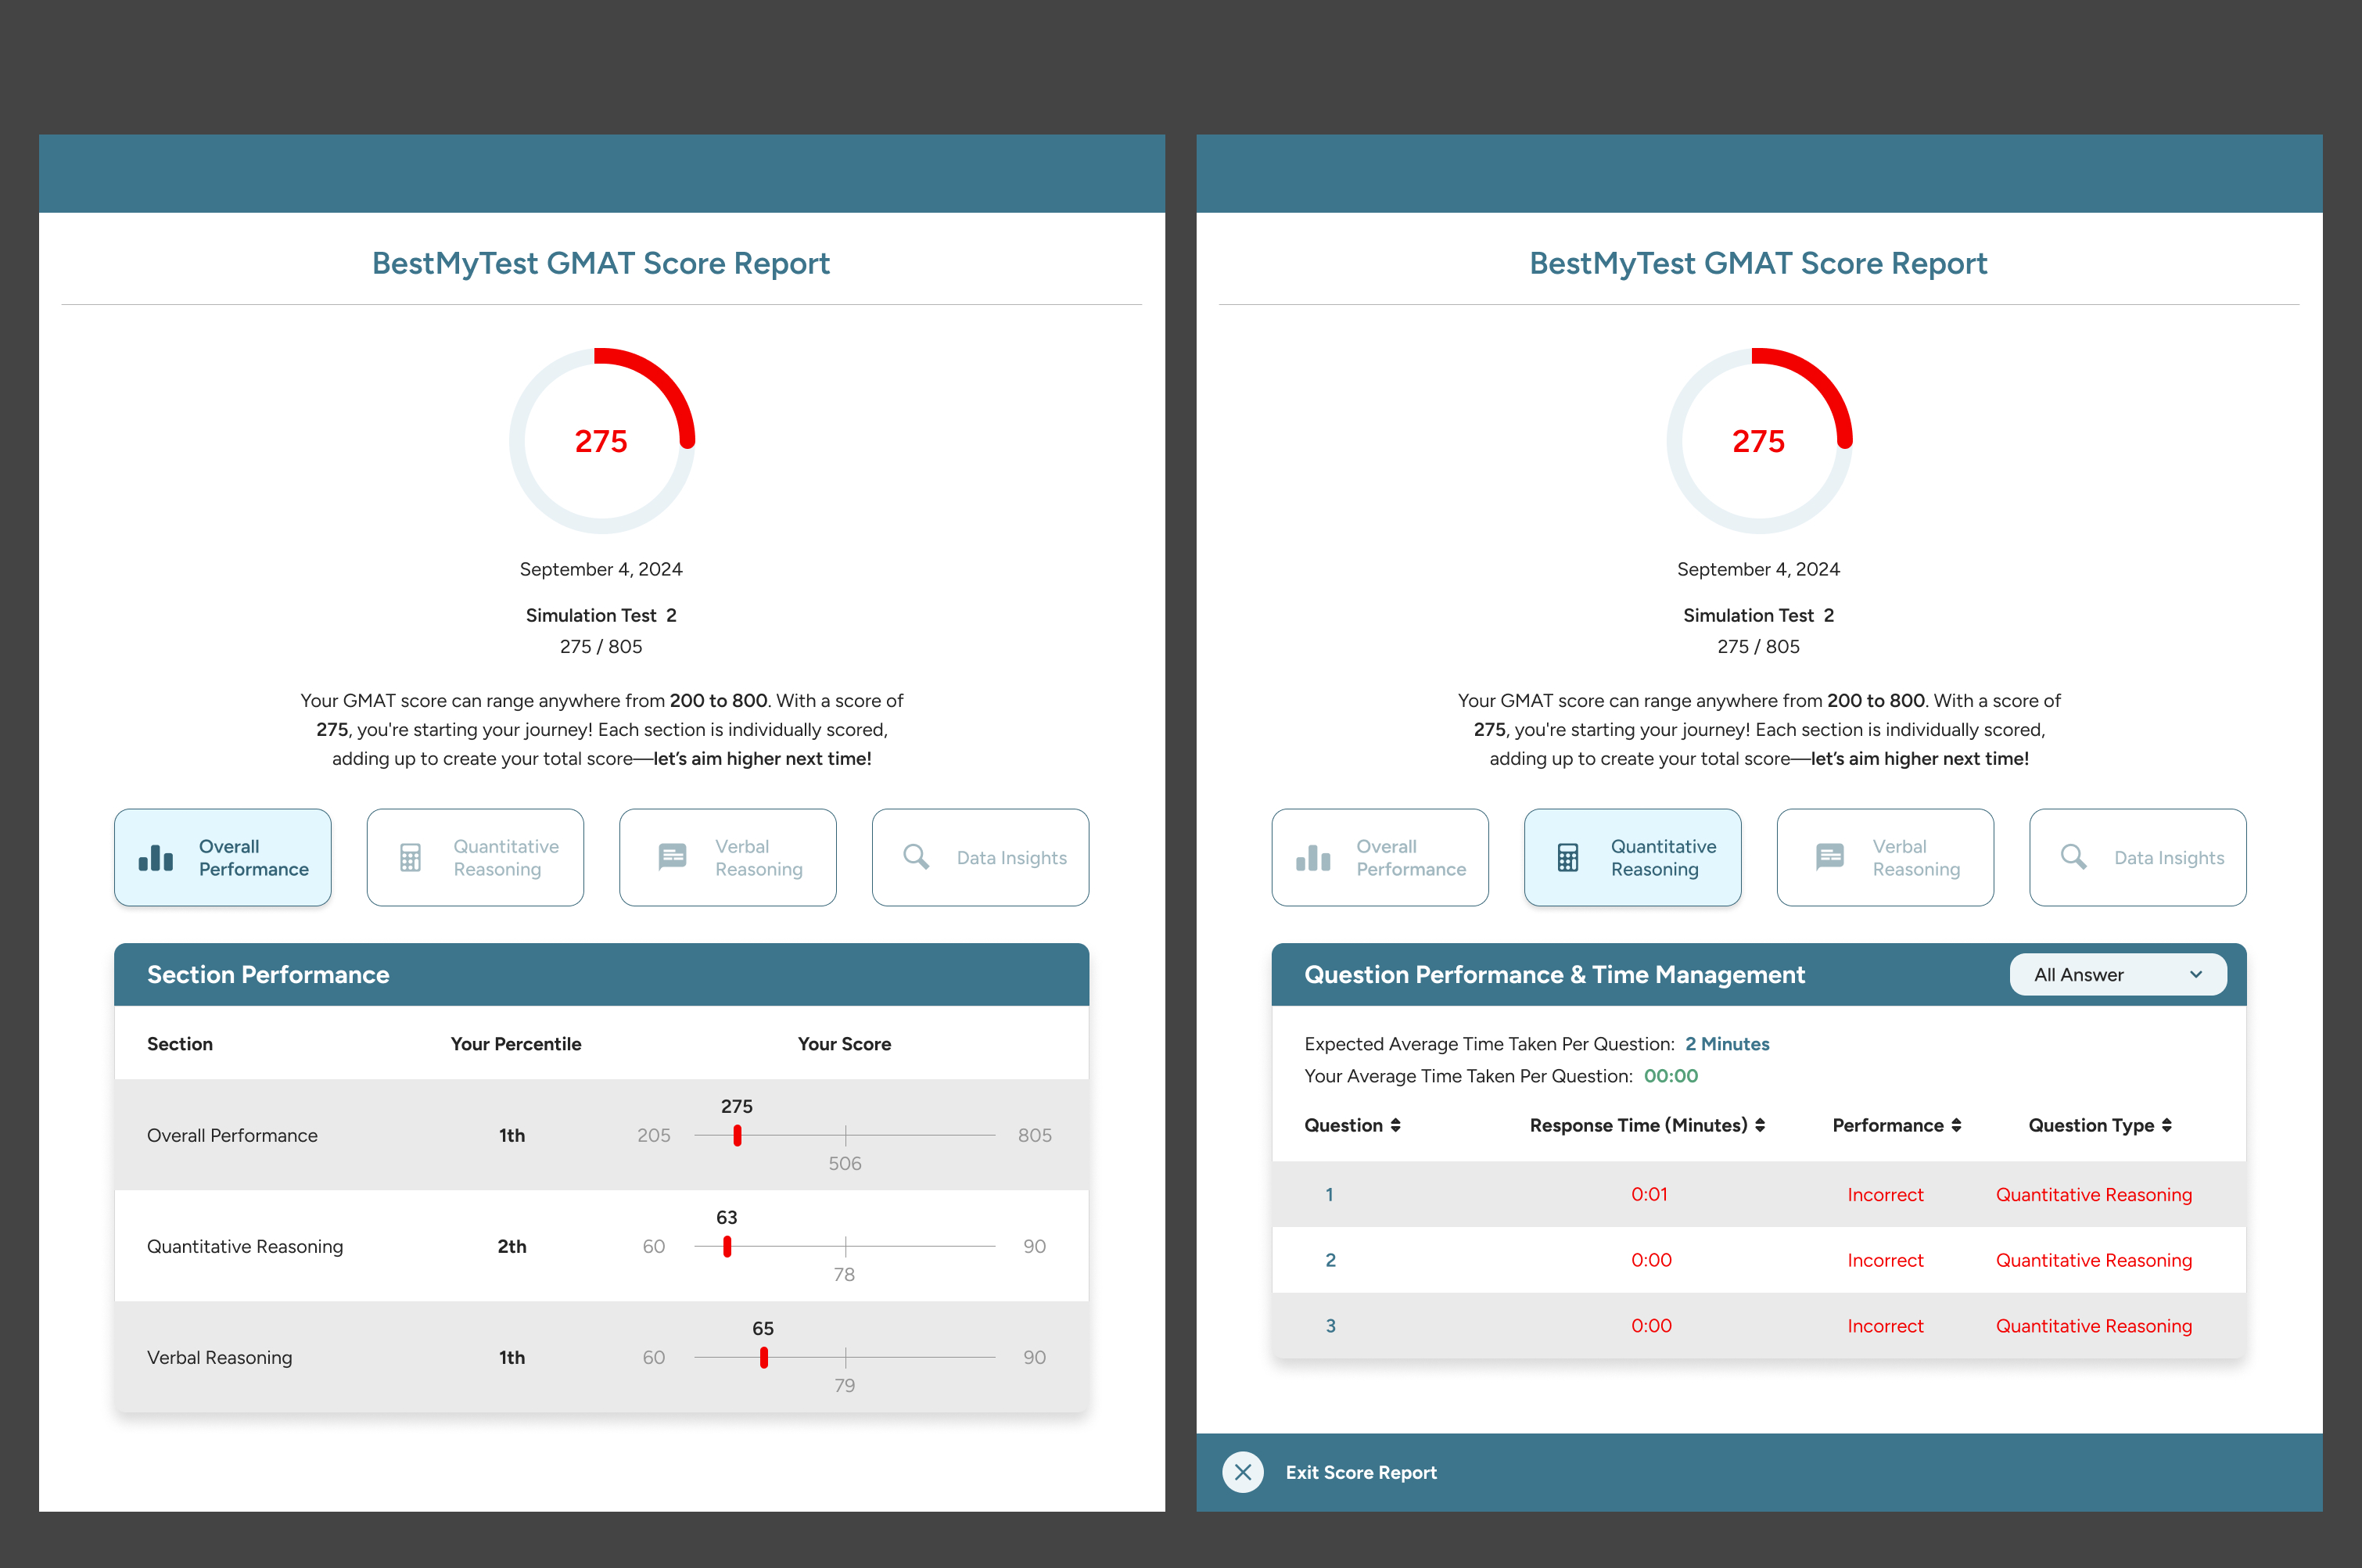Click 'Incorrect' in question 2 row

pos(1885,1260)
